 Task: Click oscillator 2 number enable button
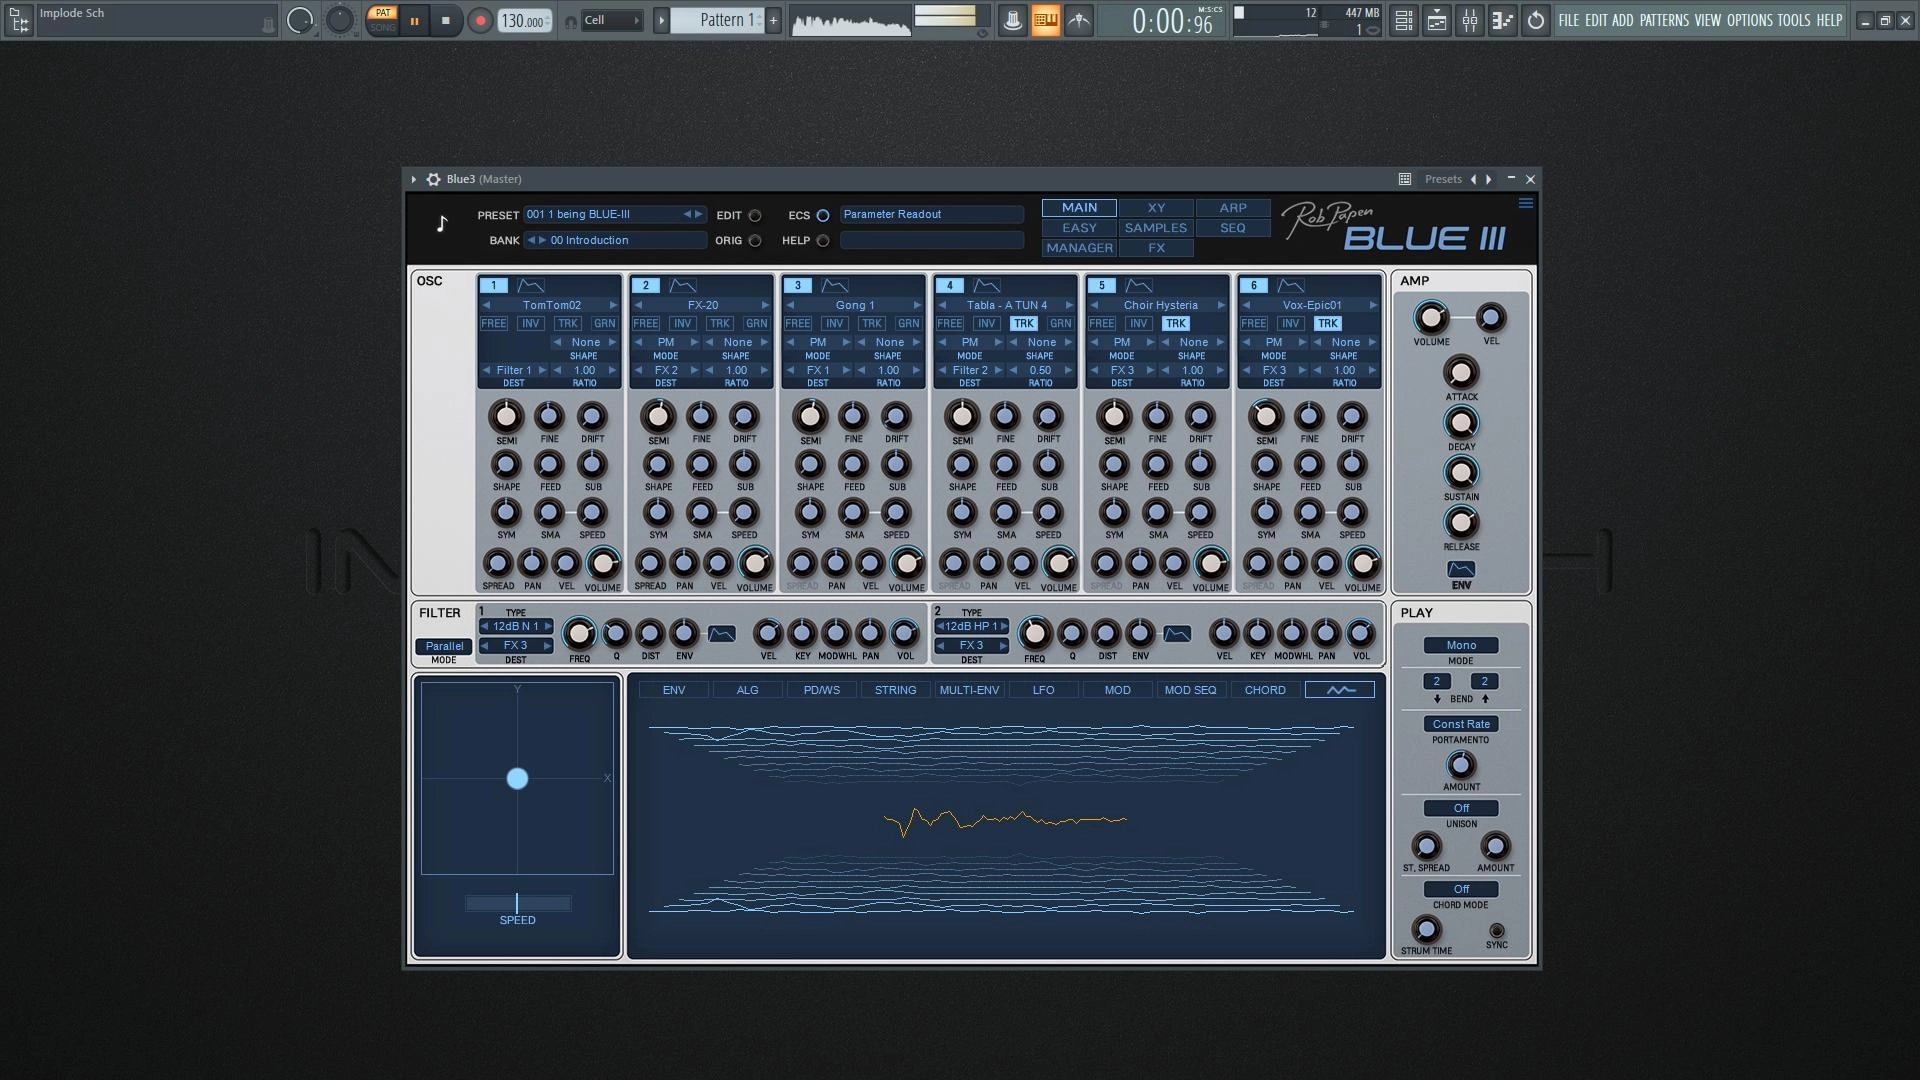pos(646,285)
